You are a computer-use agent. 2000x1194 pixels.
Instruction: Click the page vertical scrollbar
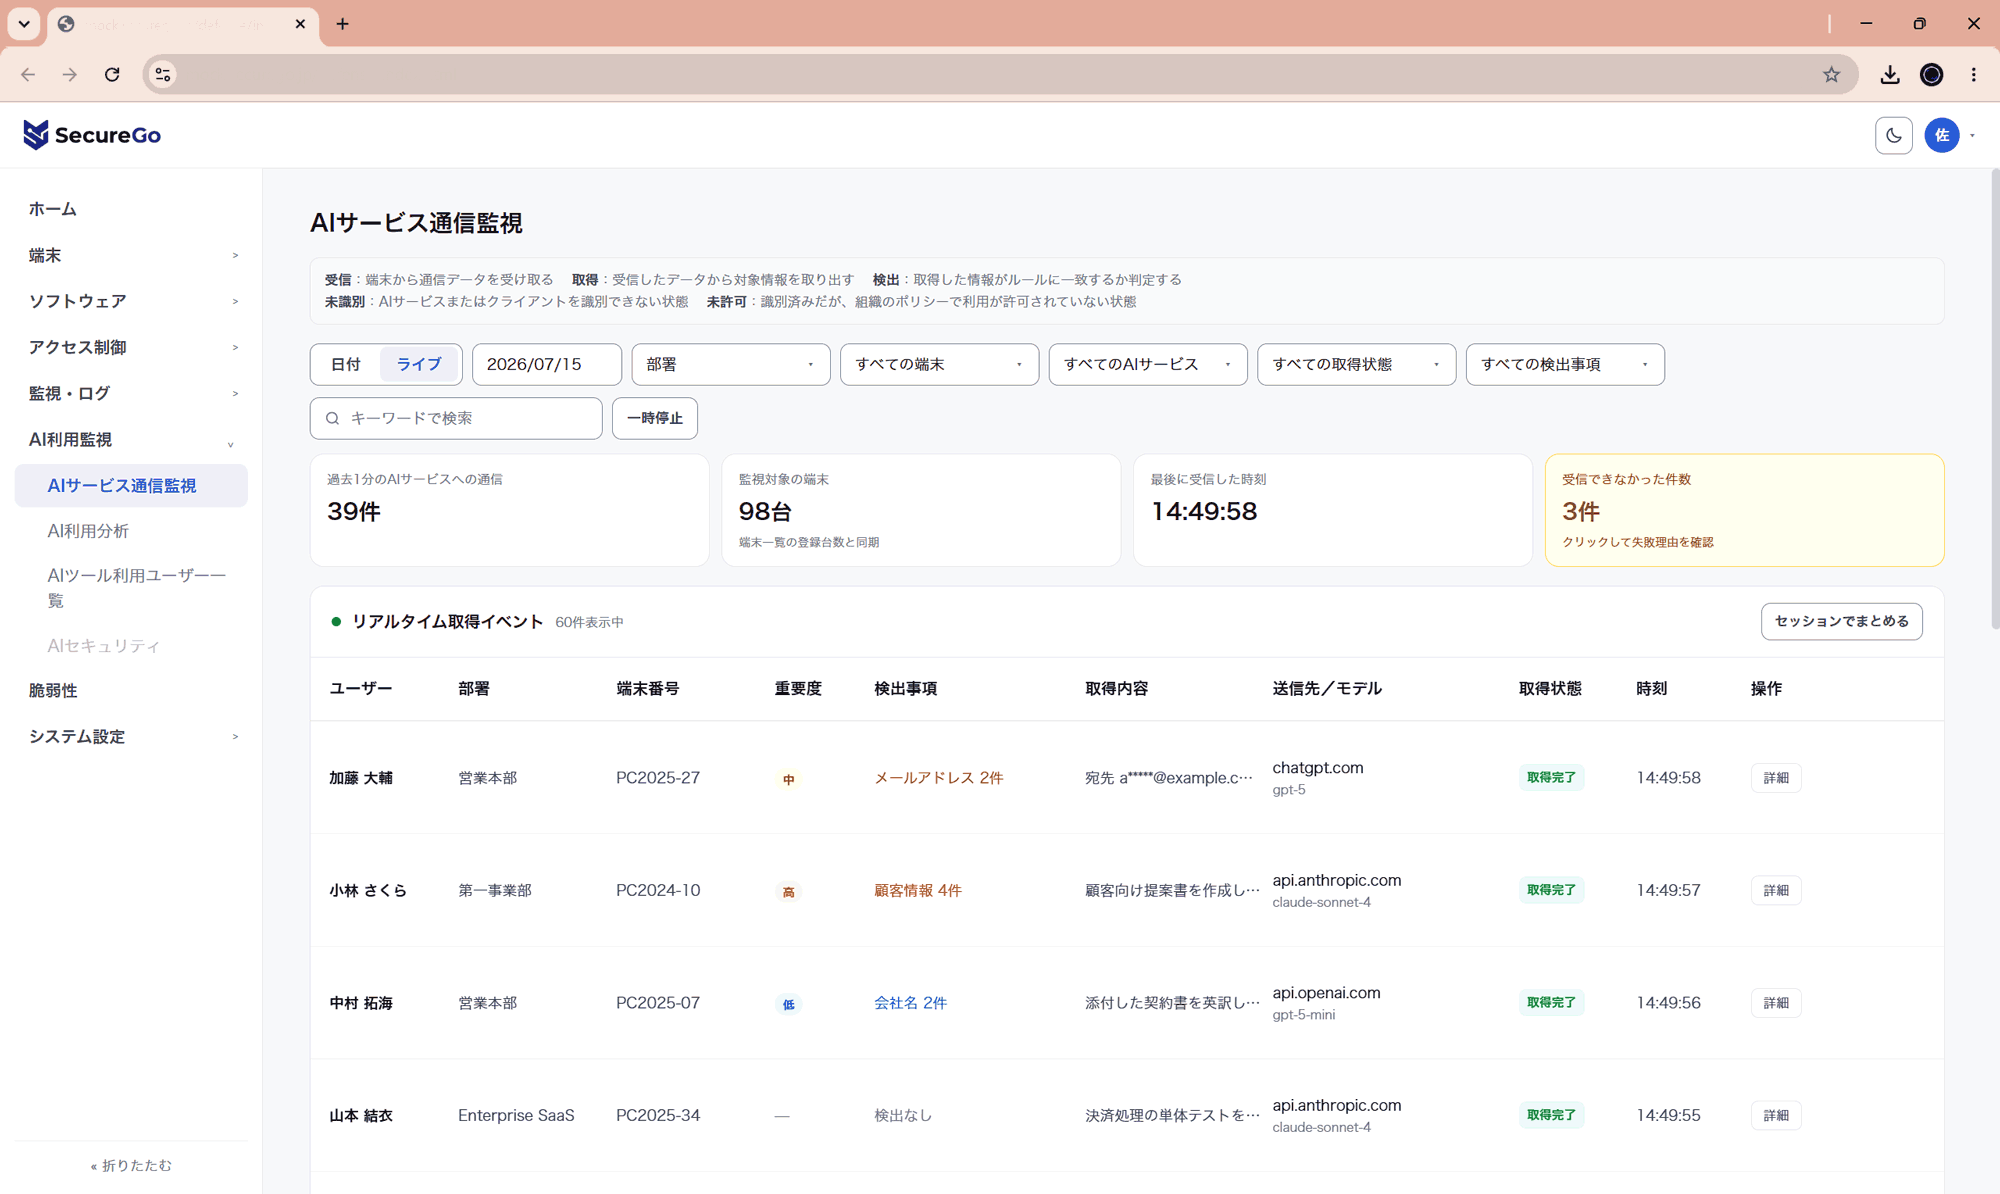1994,400
